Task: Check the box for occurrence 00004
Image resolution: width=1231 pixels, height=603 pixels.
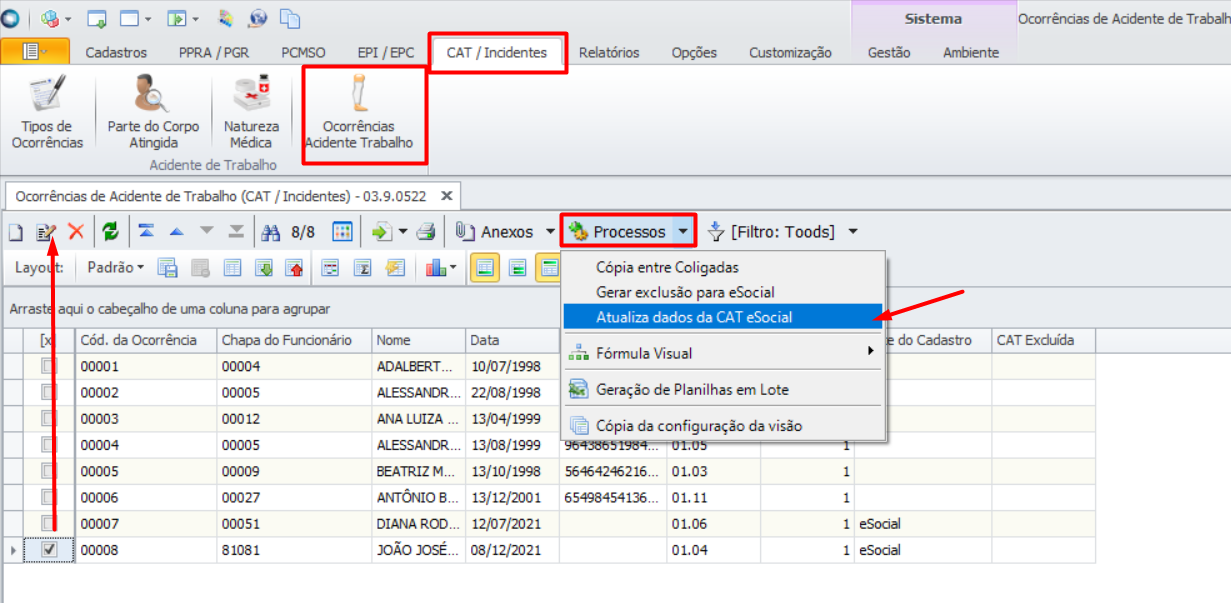Action: point(49,445)
